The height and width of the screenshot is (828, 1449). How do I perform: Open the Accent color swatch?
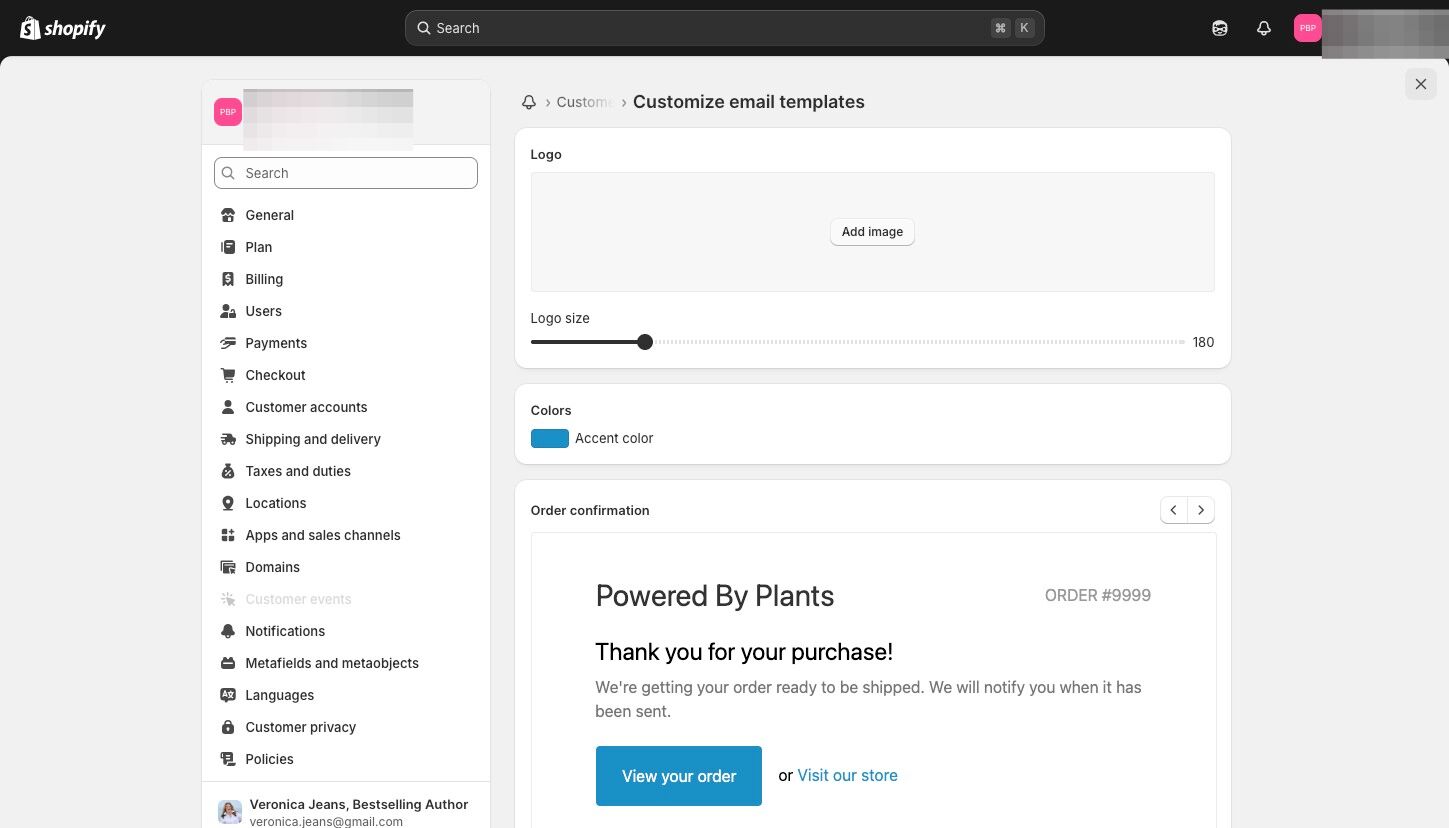[x=550, y=438]
